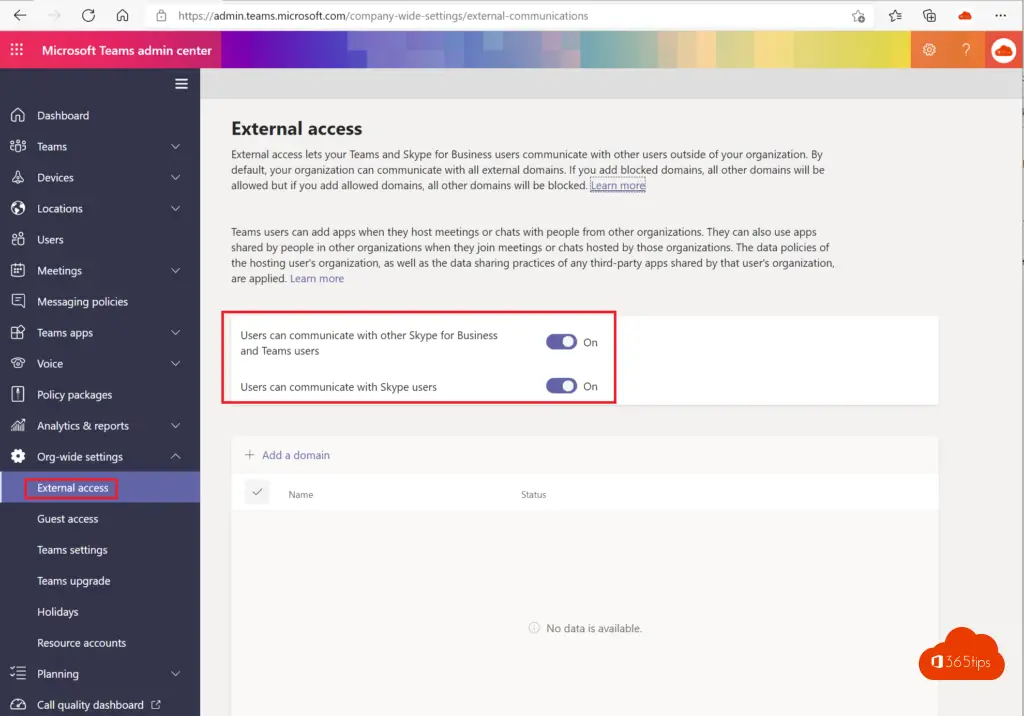Screen dimensions: 1024x716
Task: Click the Dashboard home icon
Action: click(x=17, y=116)
